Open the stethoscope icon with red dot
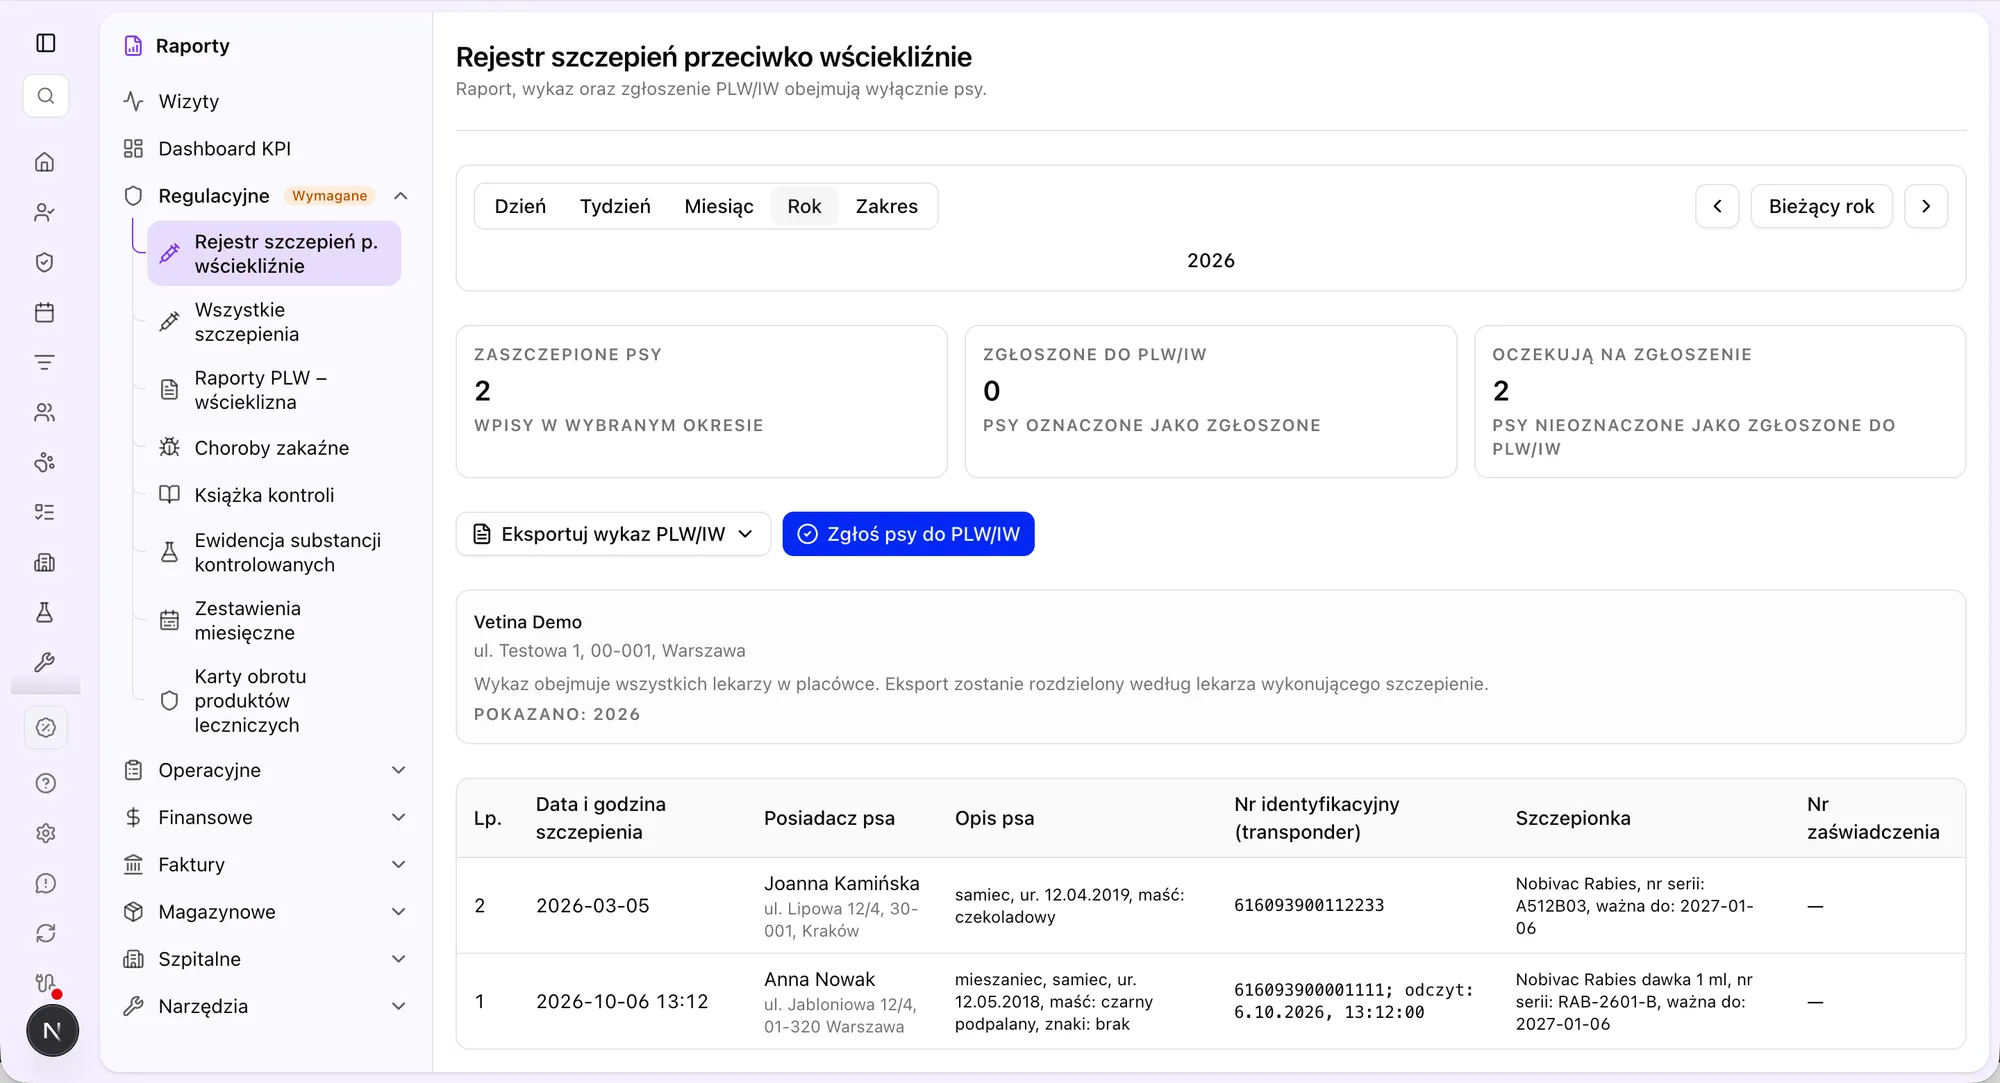The width and height of the screenshot is (2000, 1083). (46, 983)
